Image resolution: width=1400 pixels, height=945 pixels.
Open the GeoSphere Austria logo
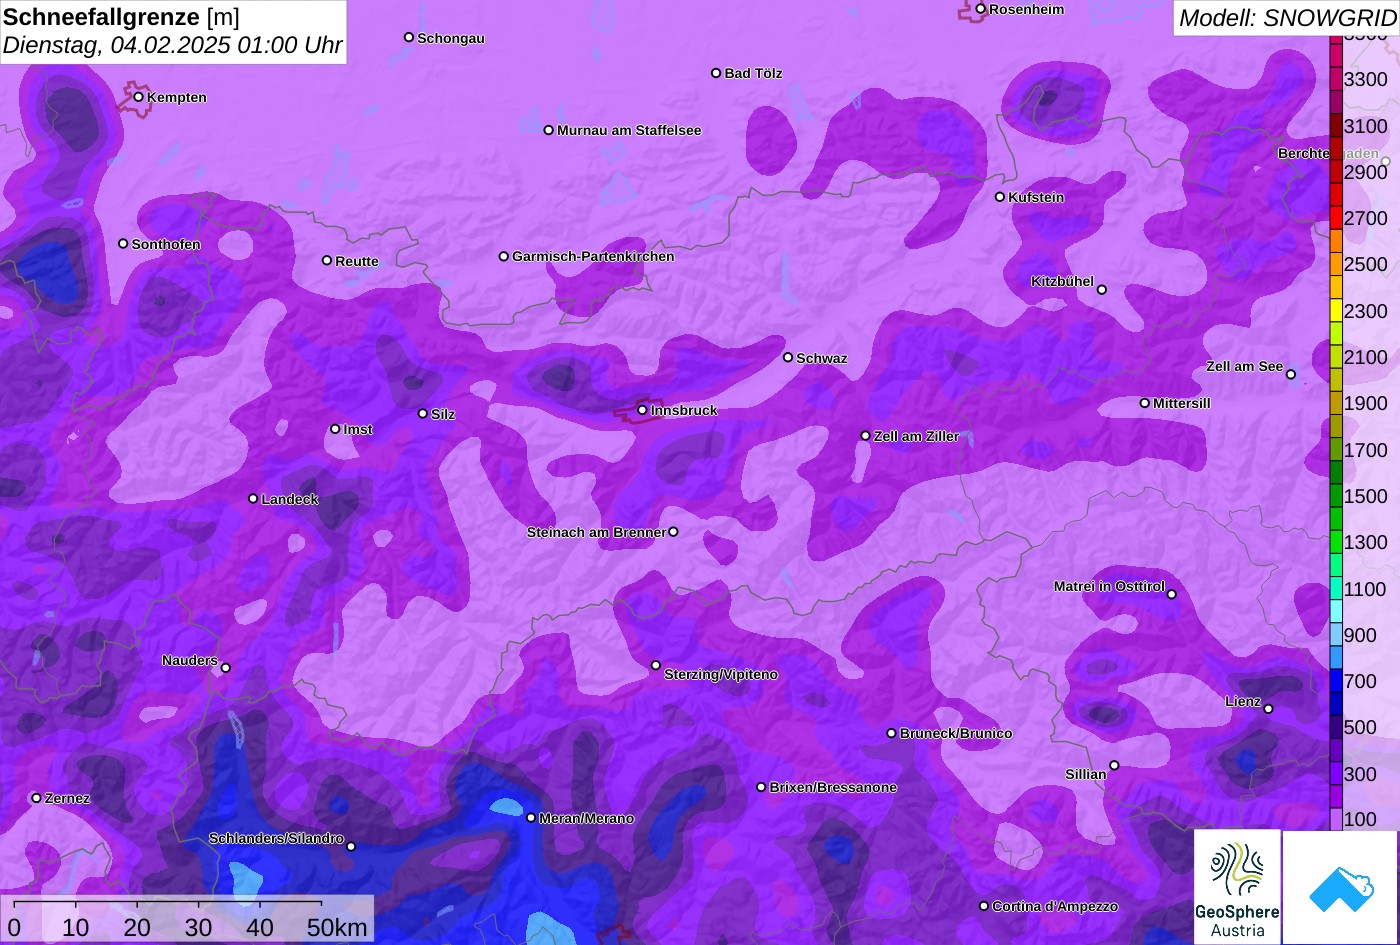(1237, 886)
